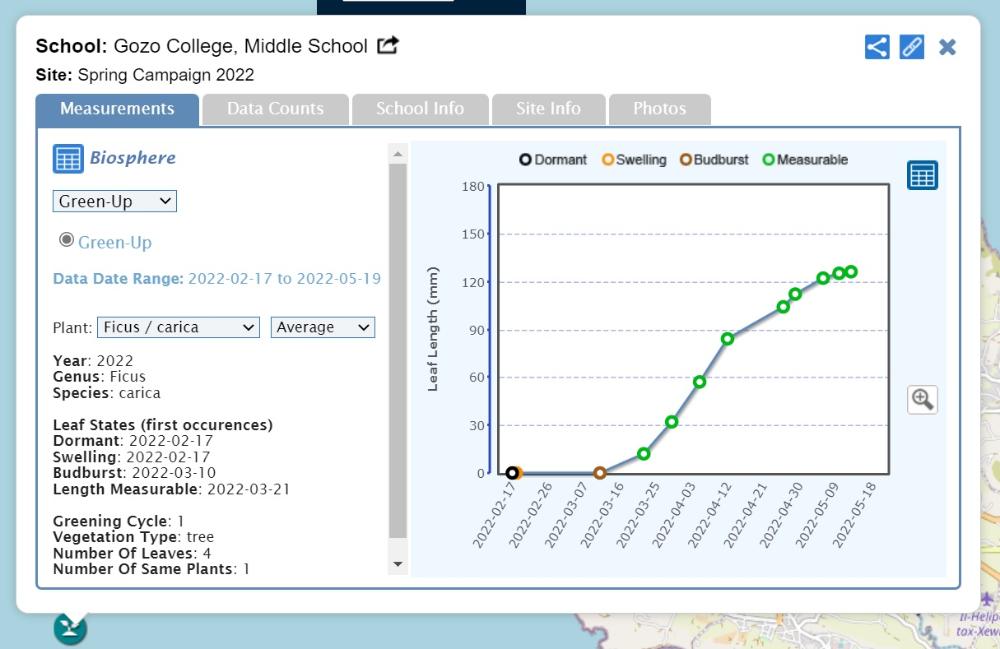Switch to the Data Counts tab
This screenshot has height=649, width=1000.
click(x=275, y=109)
